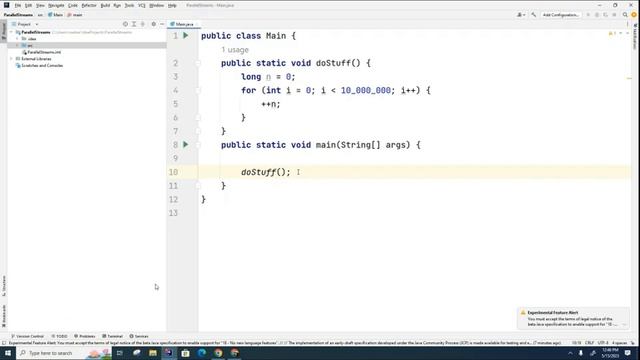Viewport: 640px width, 360px height.
Task: Open the View menu
Action: point(40,5)
